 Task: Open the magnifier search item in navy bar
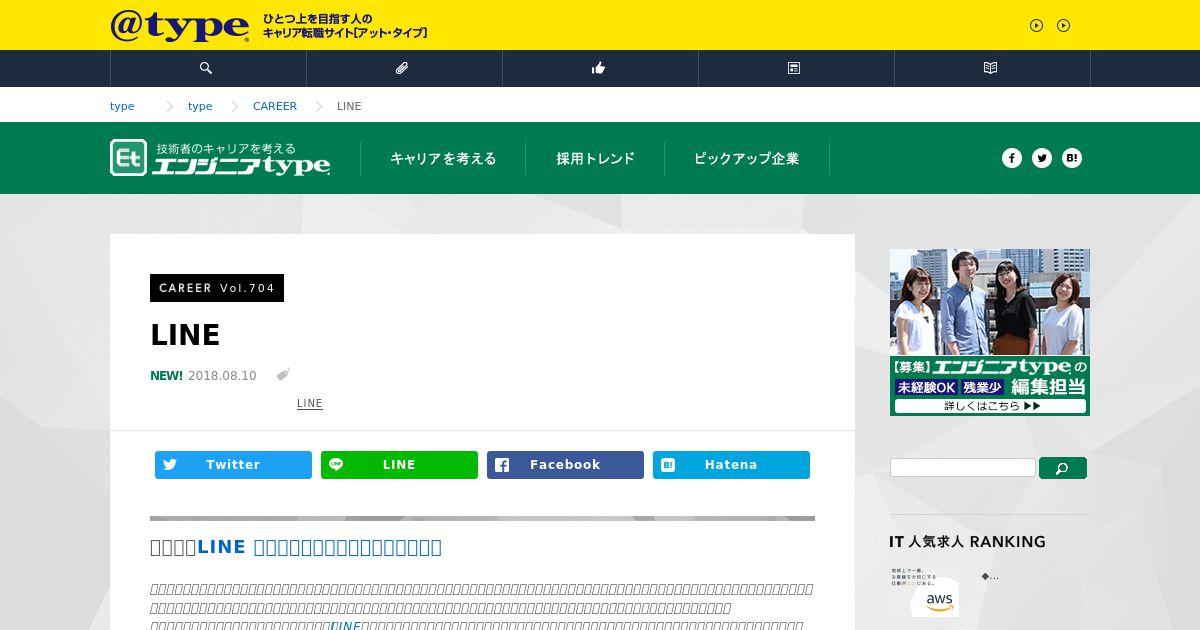coord(207,68)
